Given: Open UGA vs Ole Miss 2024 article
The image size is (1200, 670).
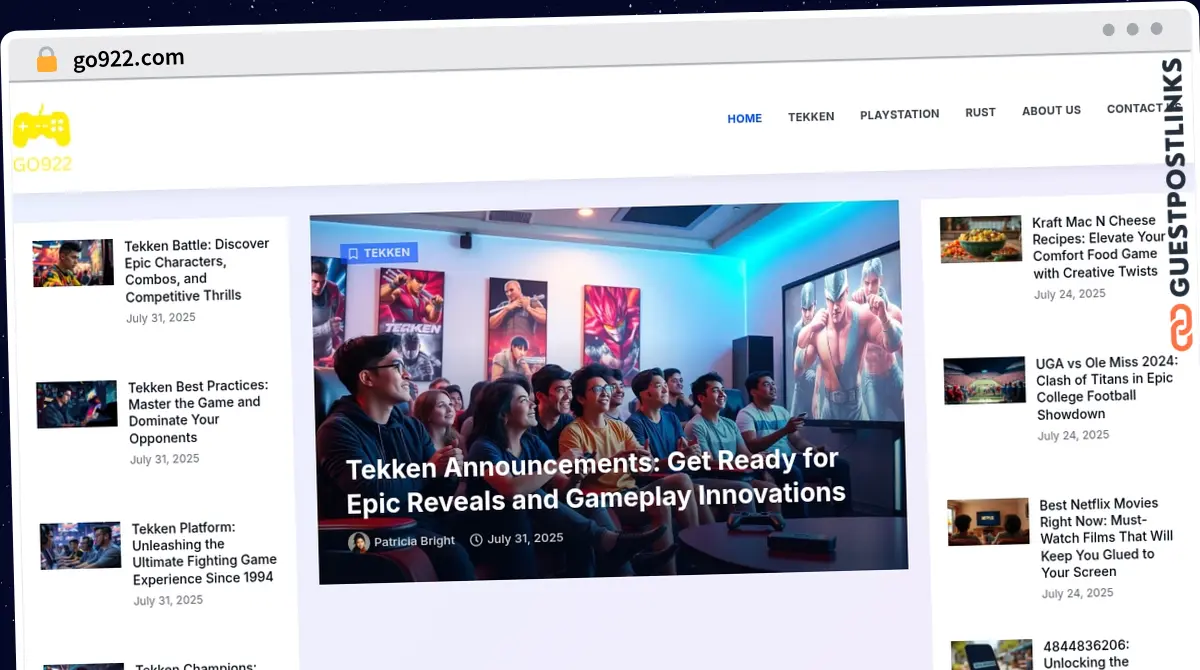Looking at the screenshot, I should [1106, 388].
